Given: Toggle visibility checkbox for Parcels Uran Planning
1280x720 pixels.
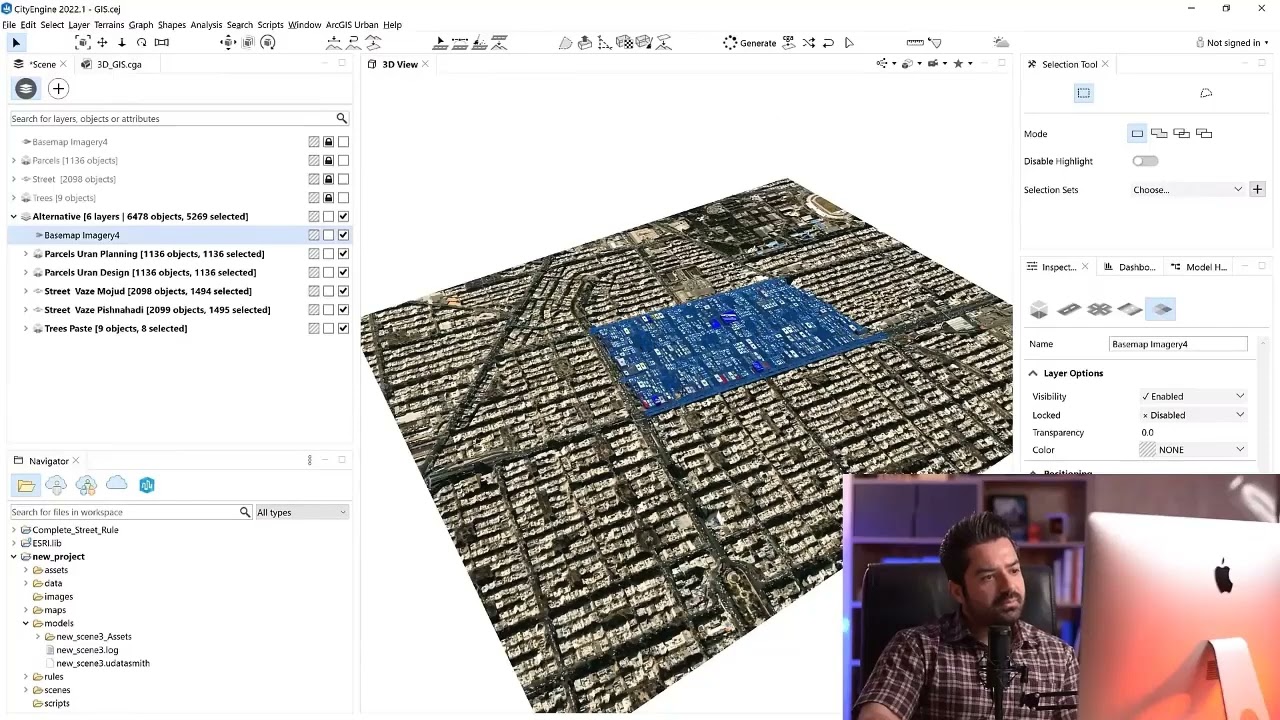Looking at the screenshot, I should tap(343, 254).
